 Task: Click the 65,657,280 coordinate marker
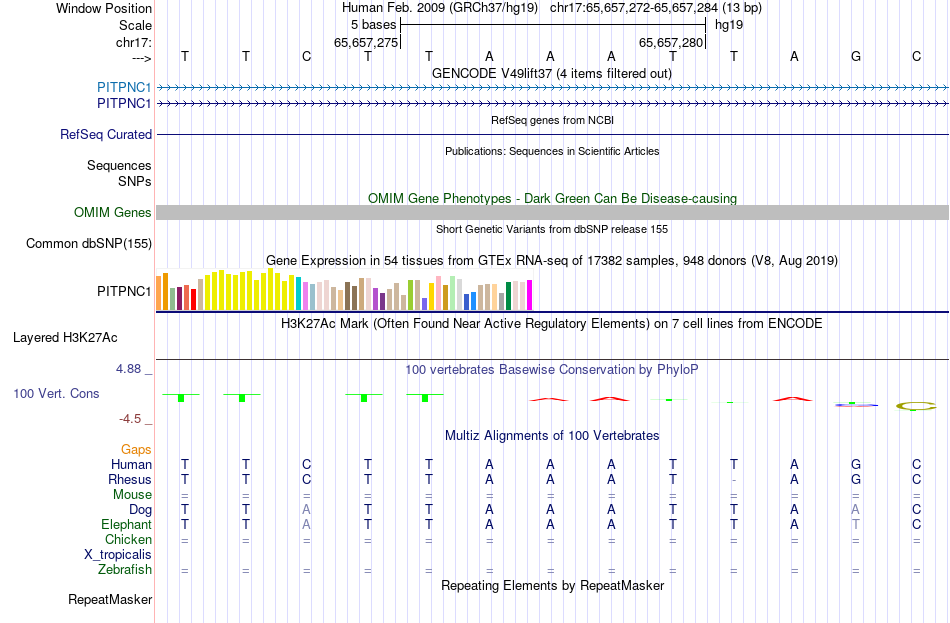point(671,42)
